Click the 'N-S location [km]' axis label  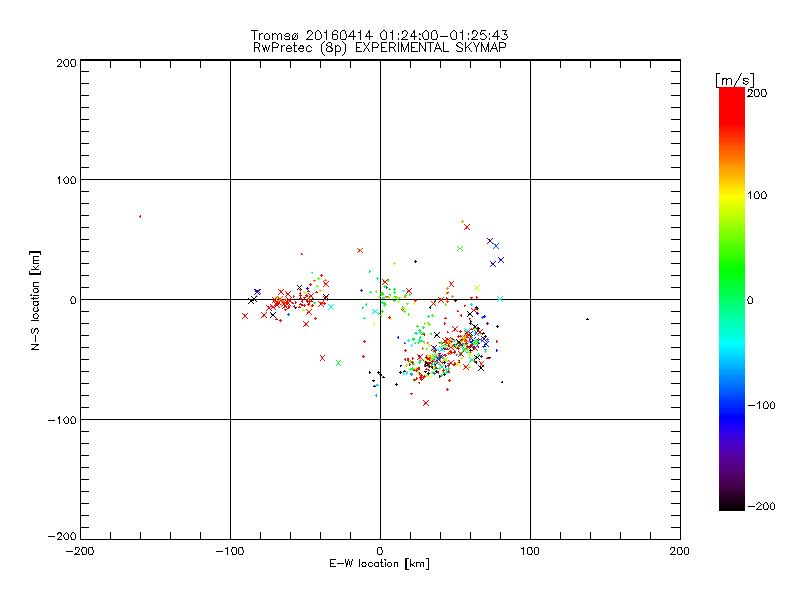(x=35, y=301)
